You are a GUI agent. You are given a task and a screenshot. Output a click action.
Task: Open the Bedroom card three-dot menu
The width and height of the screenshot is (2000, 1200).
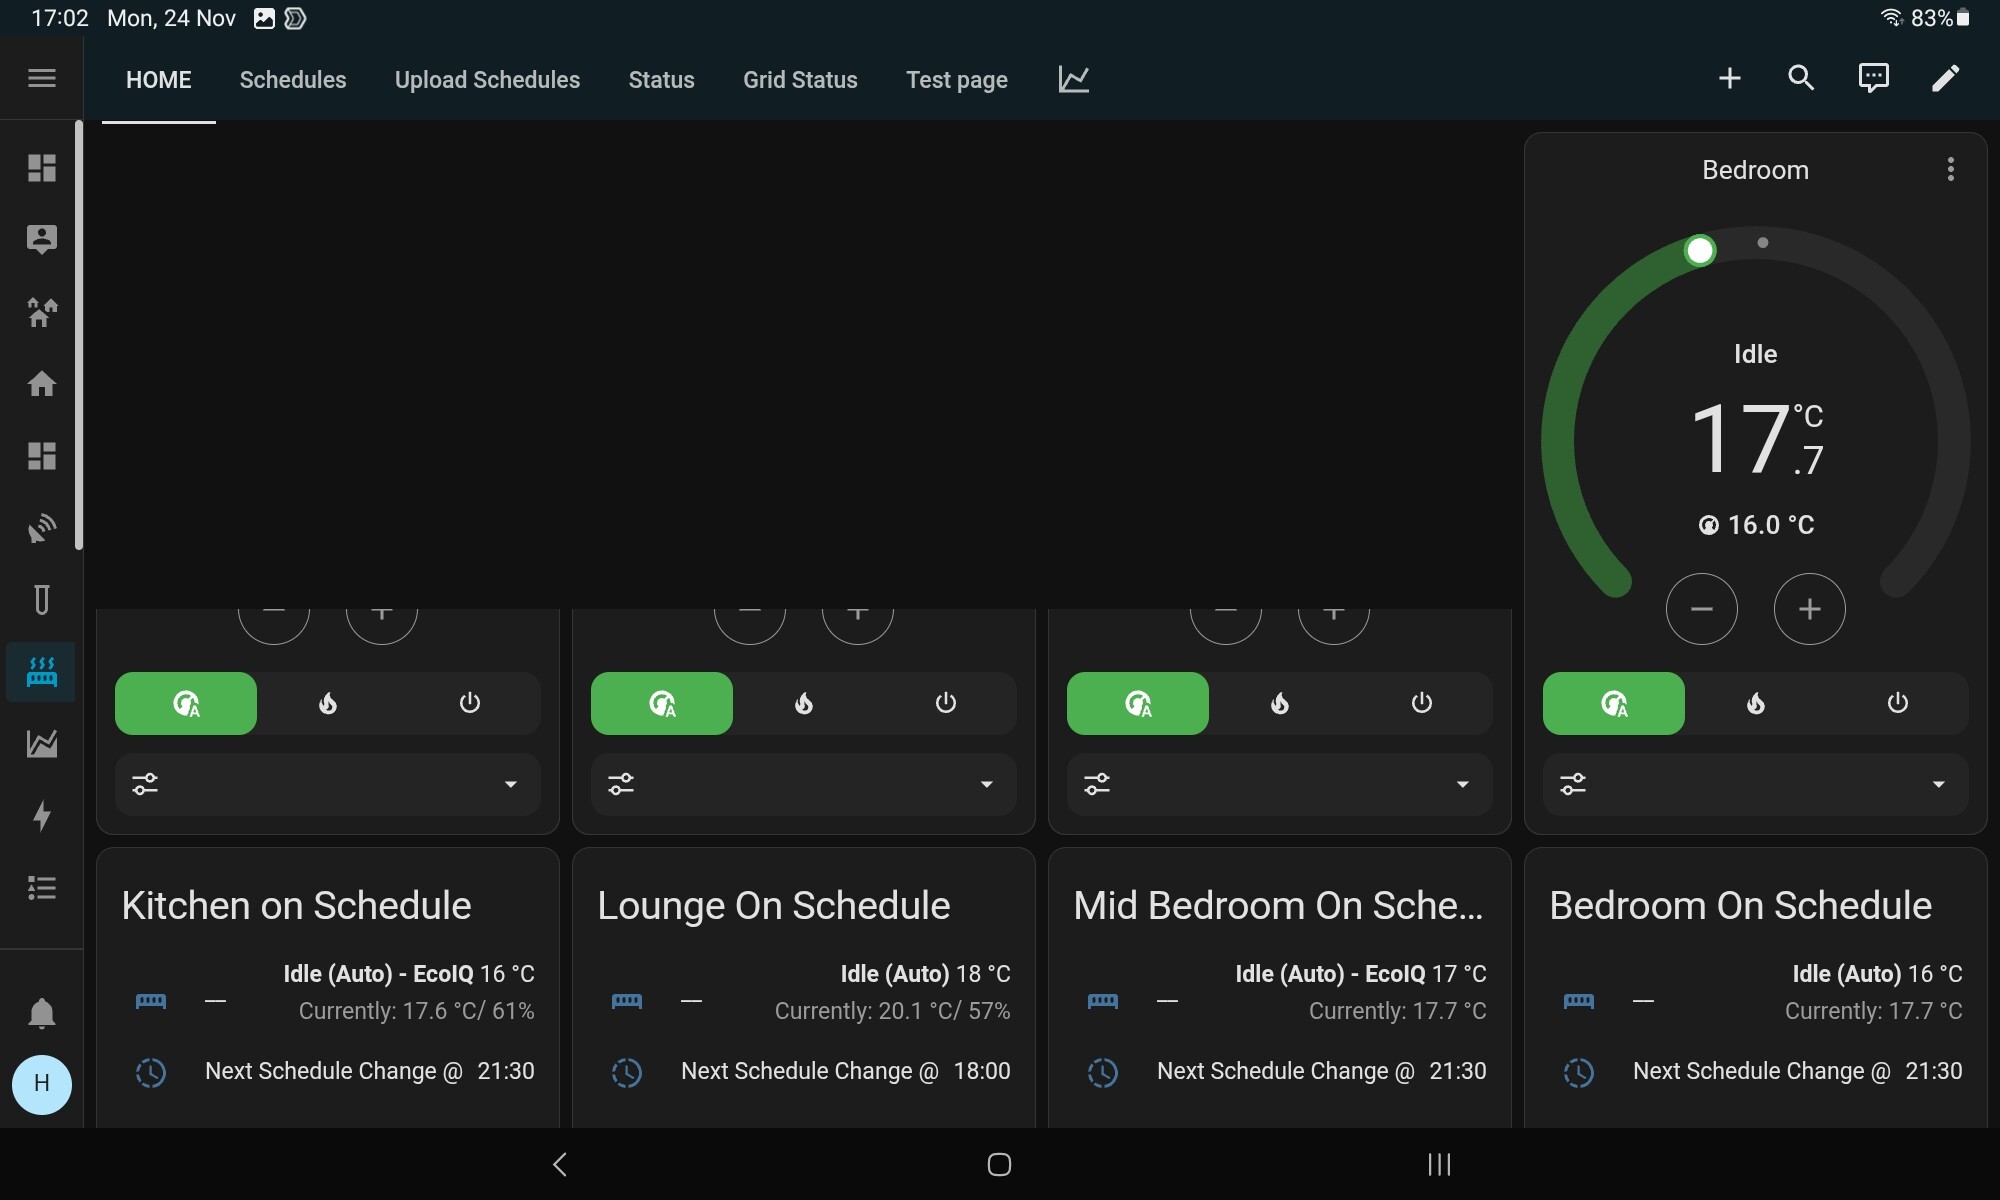1950,169
